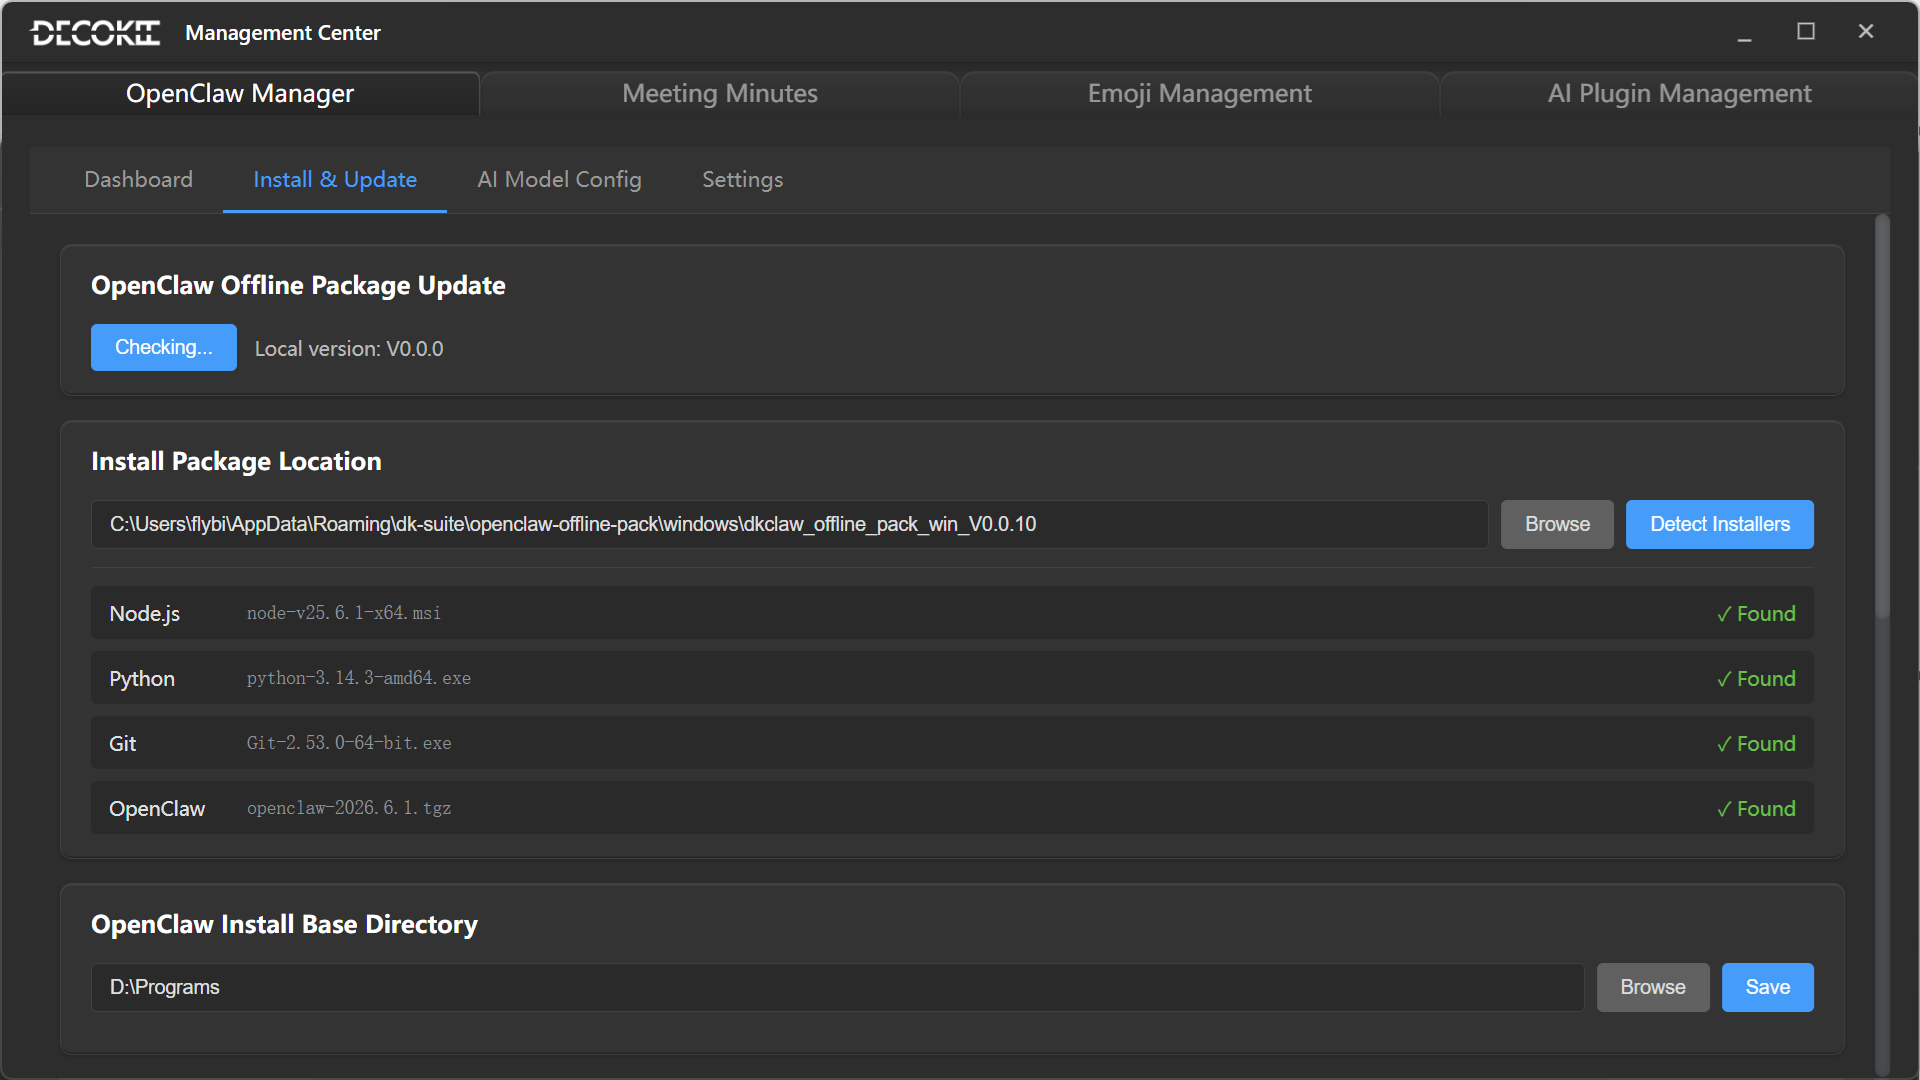Minimize the Management Center window
This screenshot has width=1920, height=1080.
[1744, 32]
